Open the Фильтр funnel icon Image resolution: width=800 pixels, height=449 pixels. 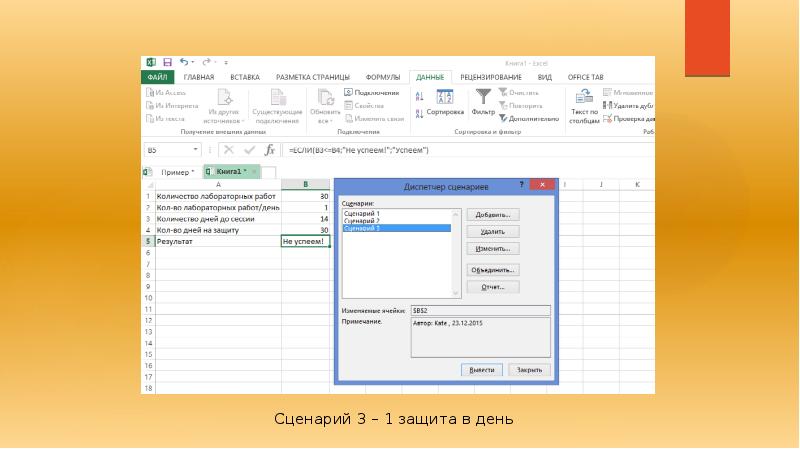[483, 96]
